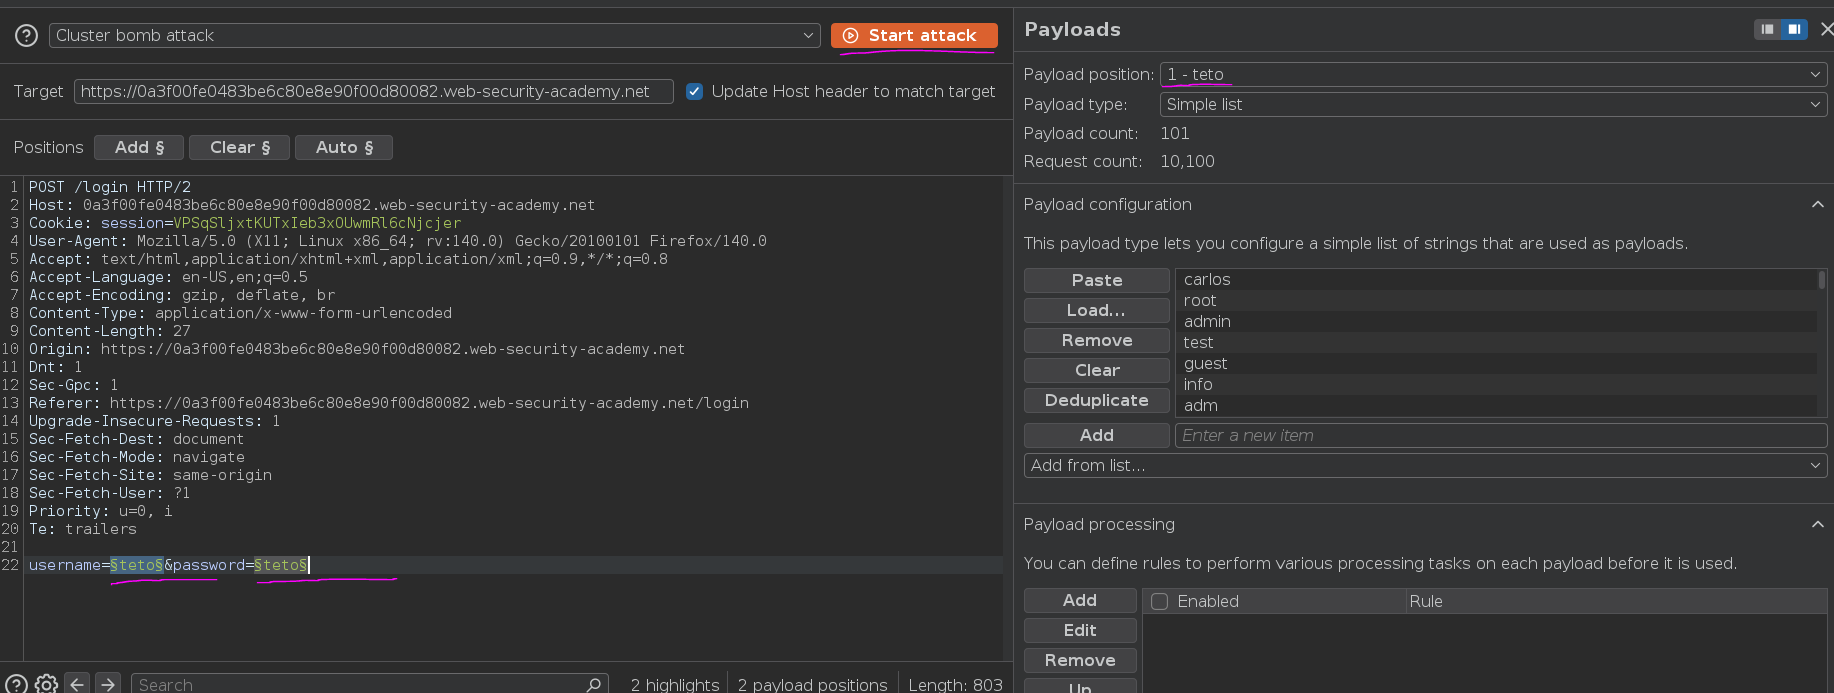The height and width of the screenshot is (693, 1834).
Task: Open the Payload type dropdown (Simple list)
Action: tap(1493, 105)
